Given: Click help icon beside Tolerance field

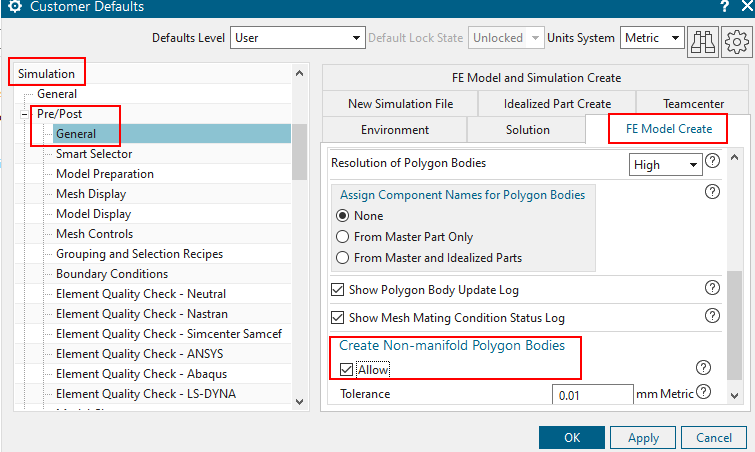Looking at the screenshot, I should tap(704, 392).
